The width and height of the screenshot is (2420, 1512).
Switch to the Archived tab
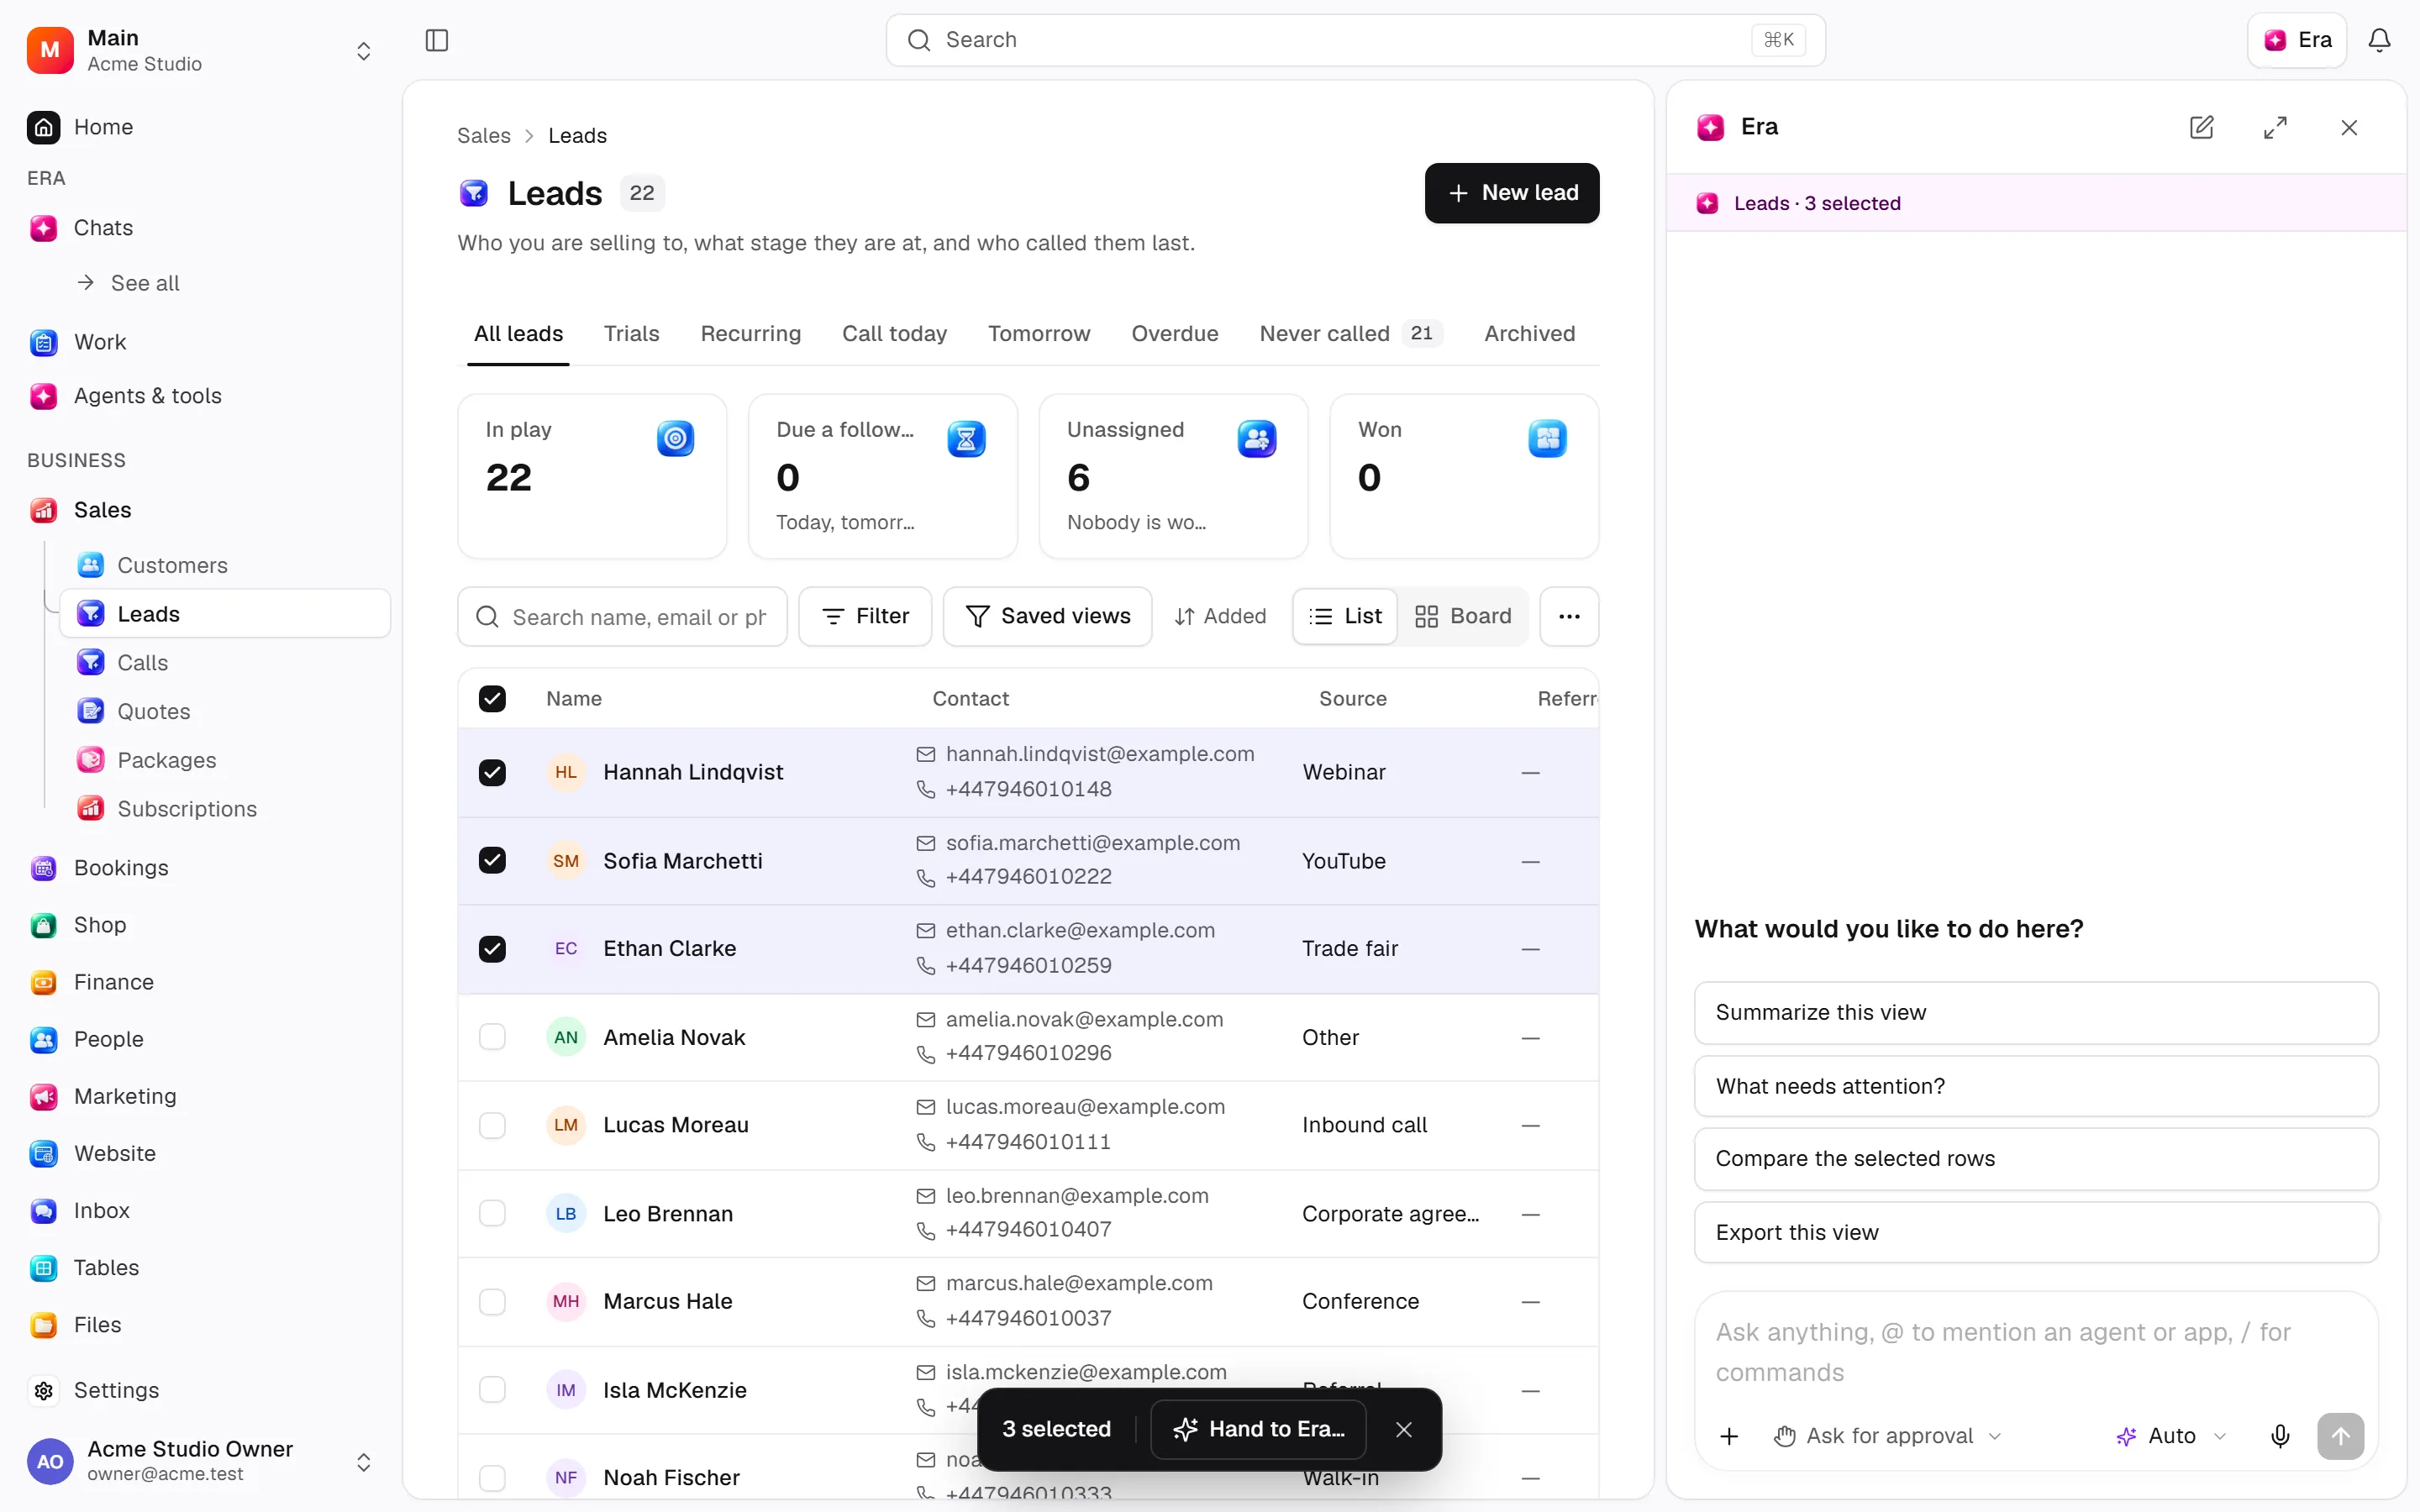(x=1529, y=333)
